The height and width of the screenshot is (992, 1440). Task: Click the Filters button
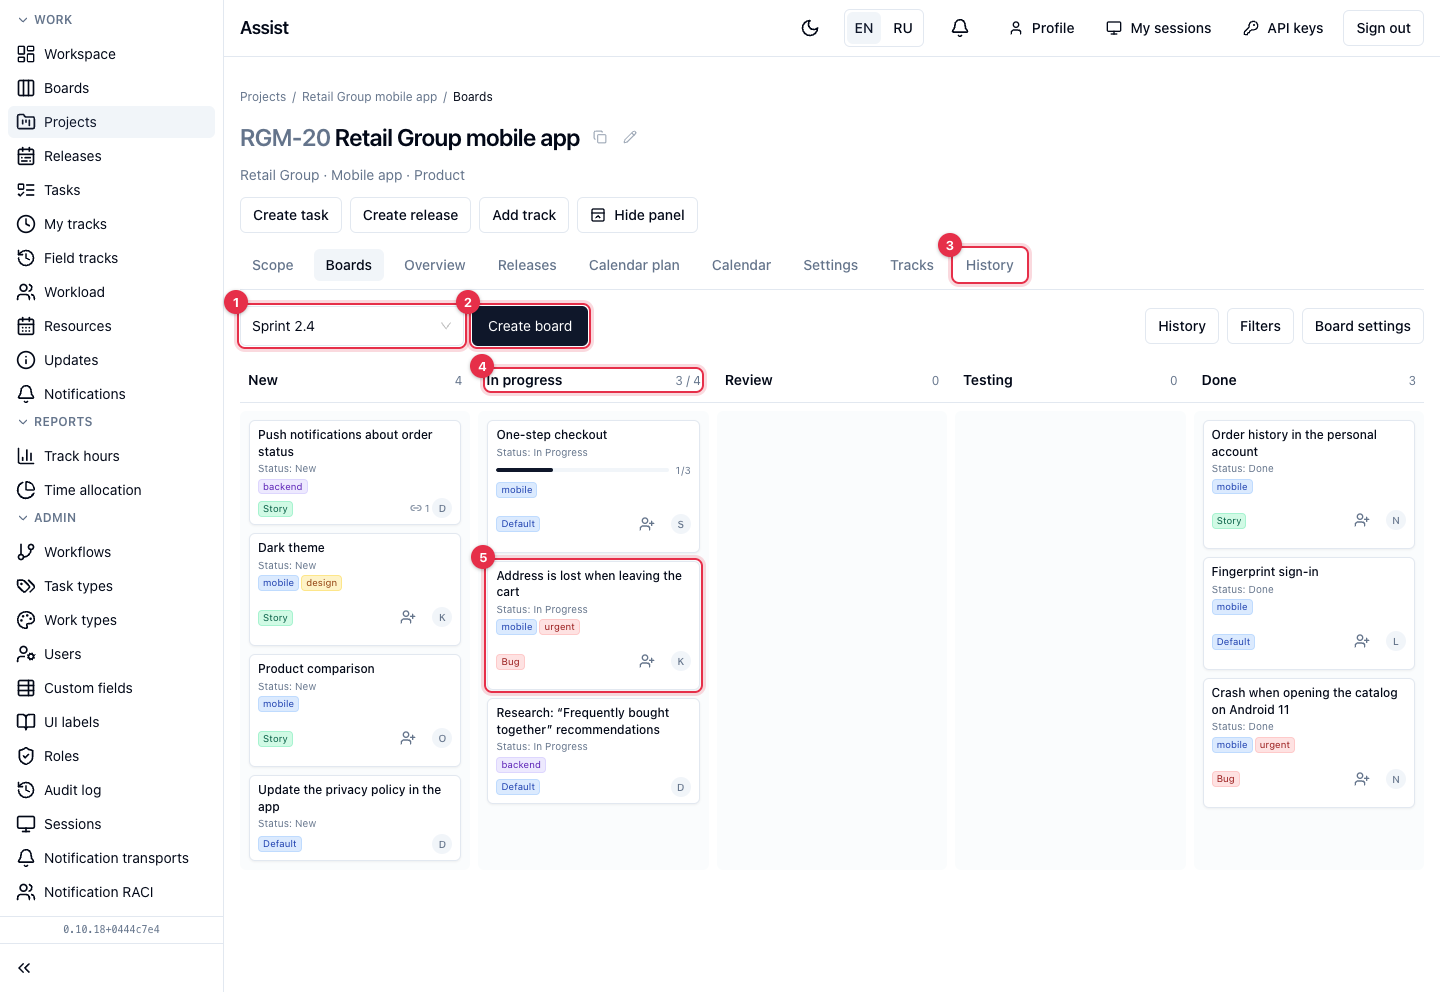[1260, 326]
